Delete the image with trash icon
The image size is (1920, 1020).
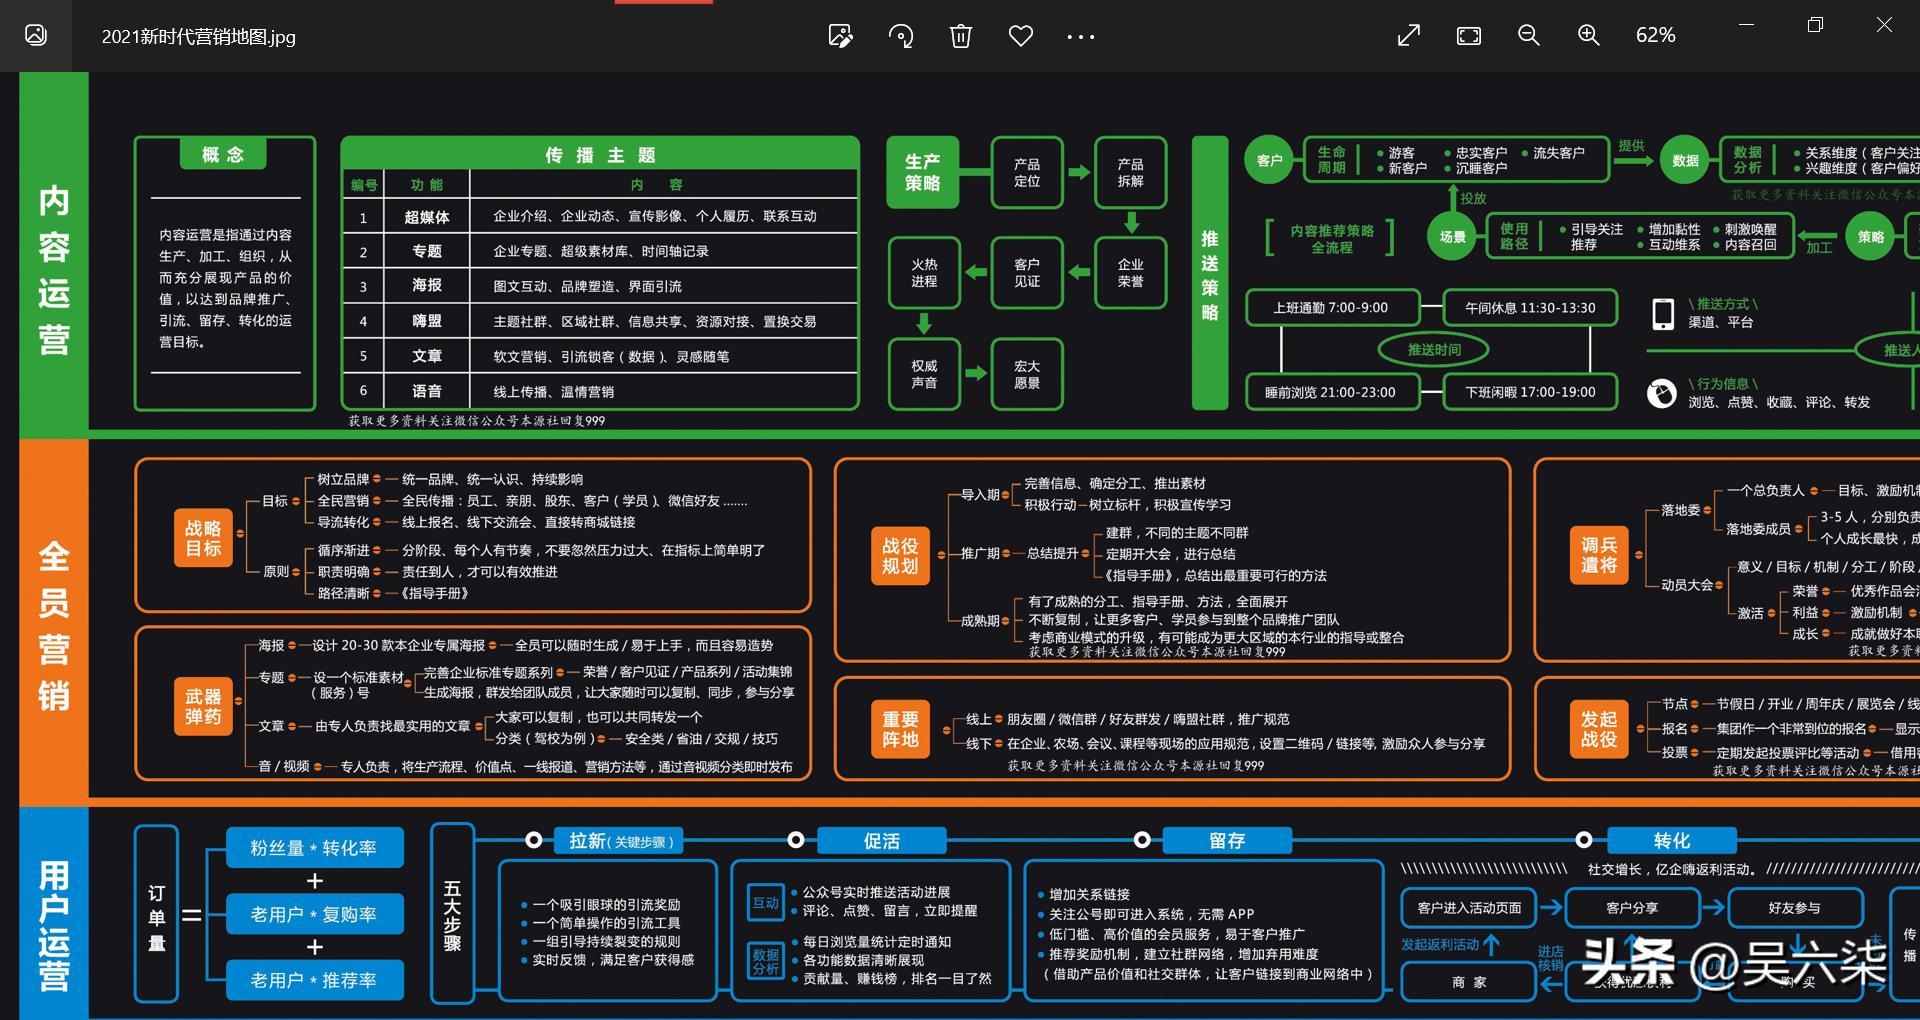(x=961, y=36)
